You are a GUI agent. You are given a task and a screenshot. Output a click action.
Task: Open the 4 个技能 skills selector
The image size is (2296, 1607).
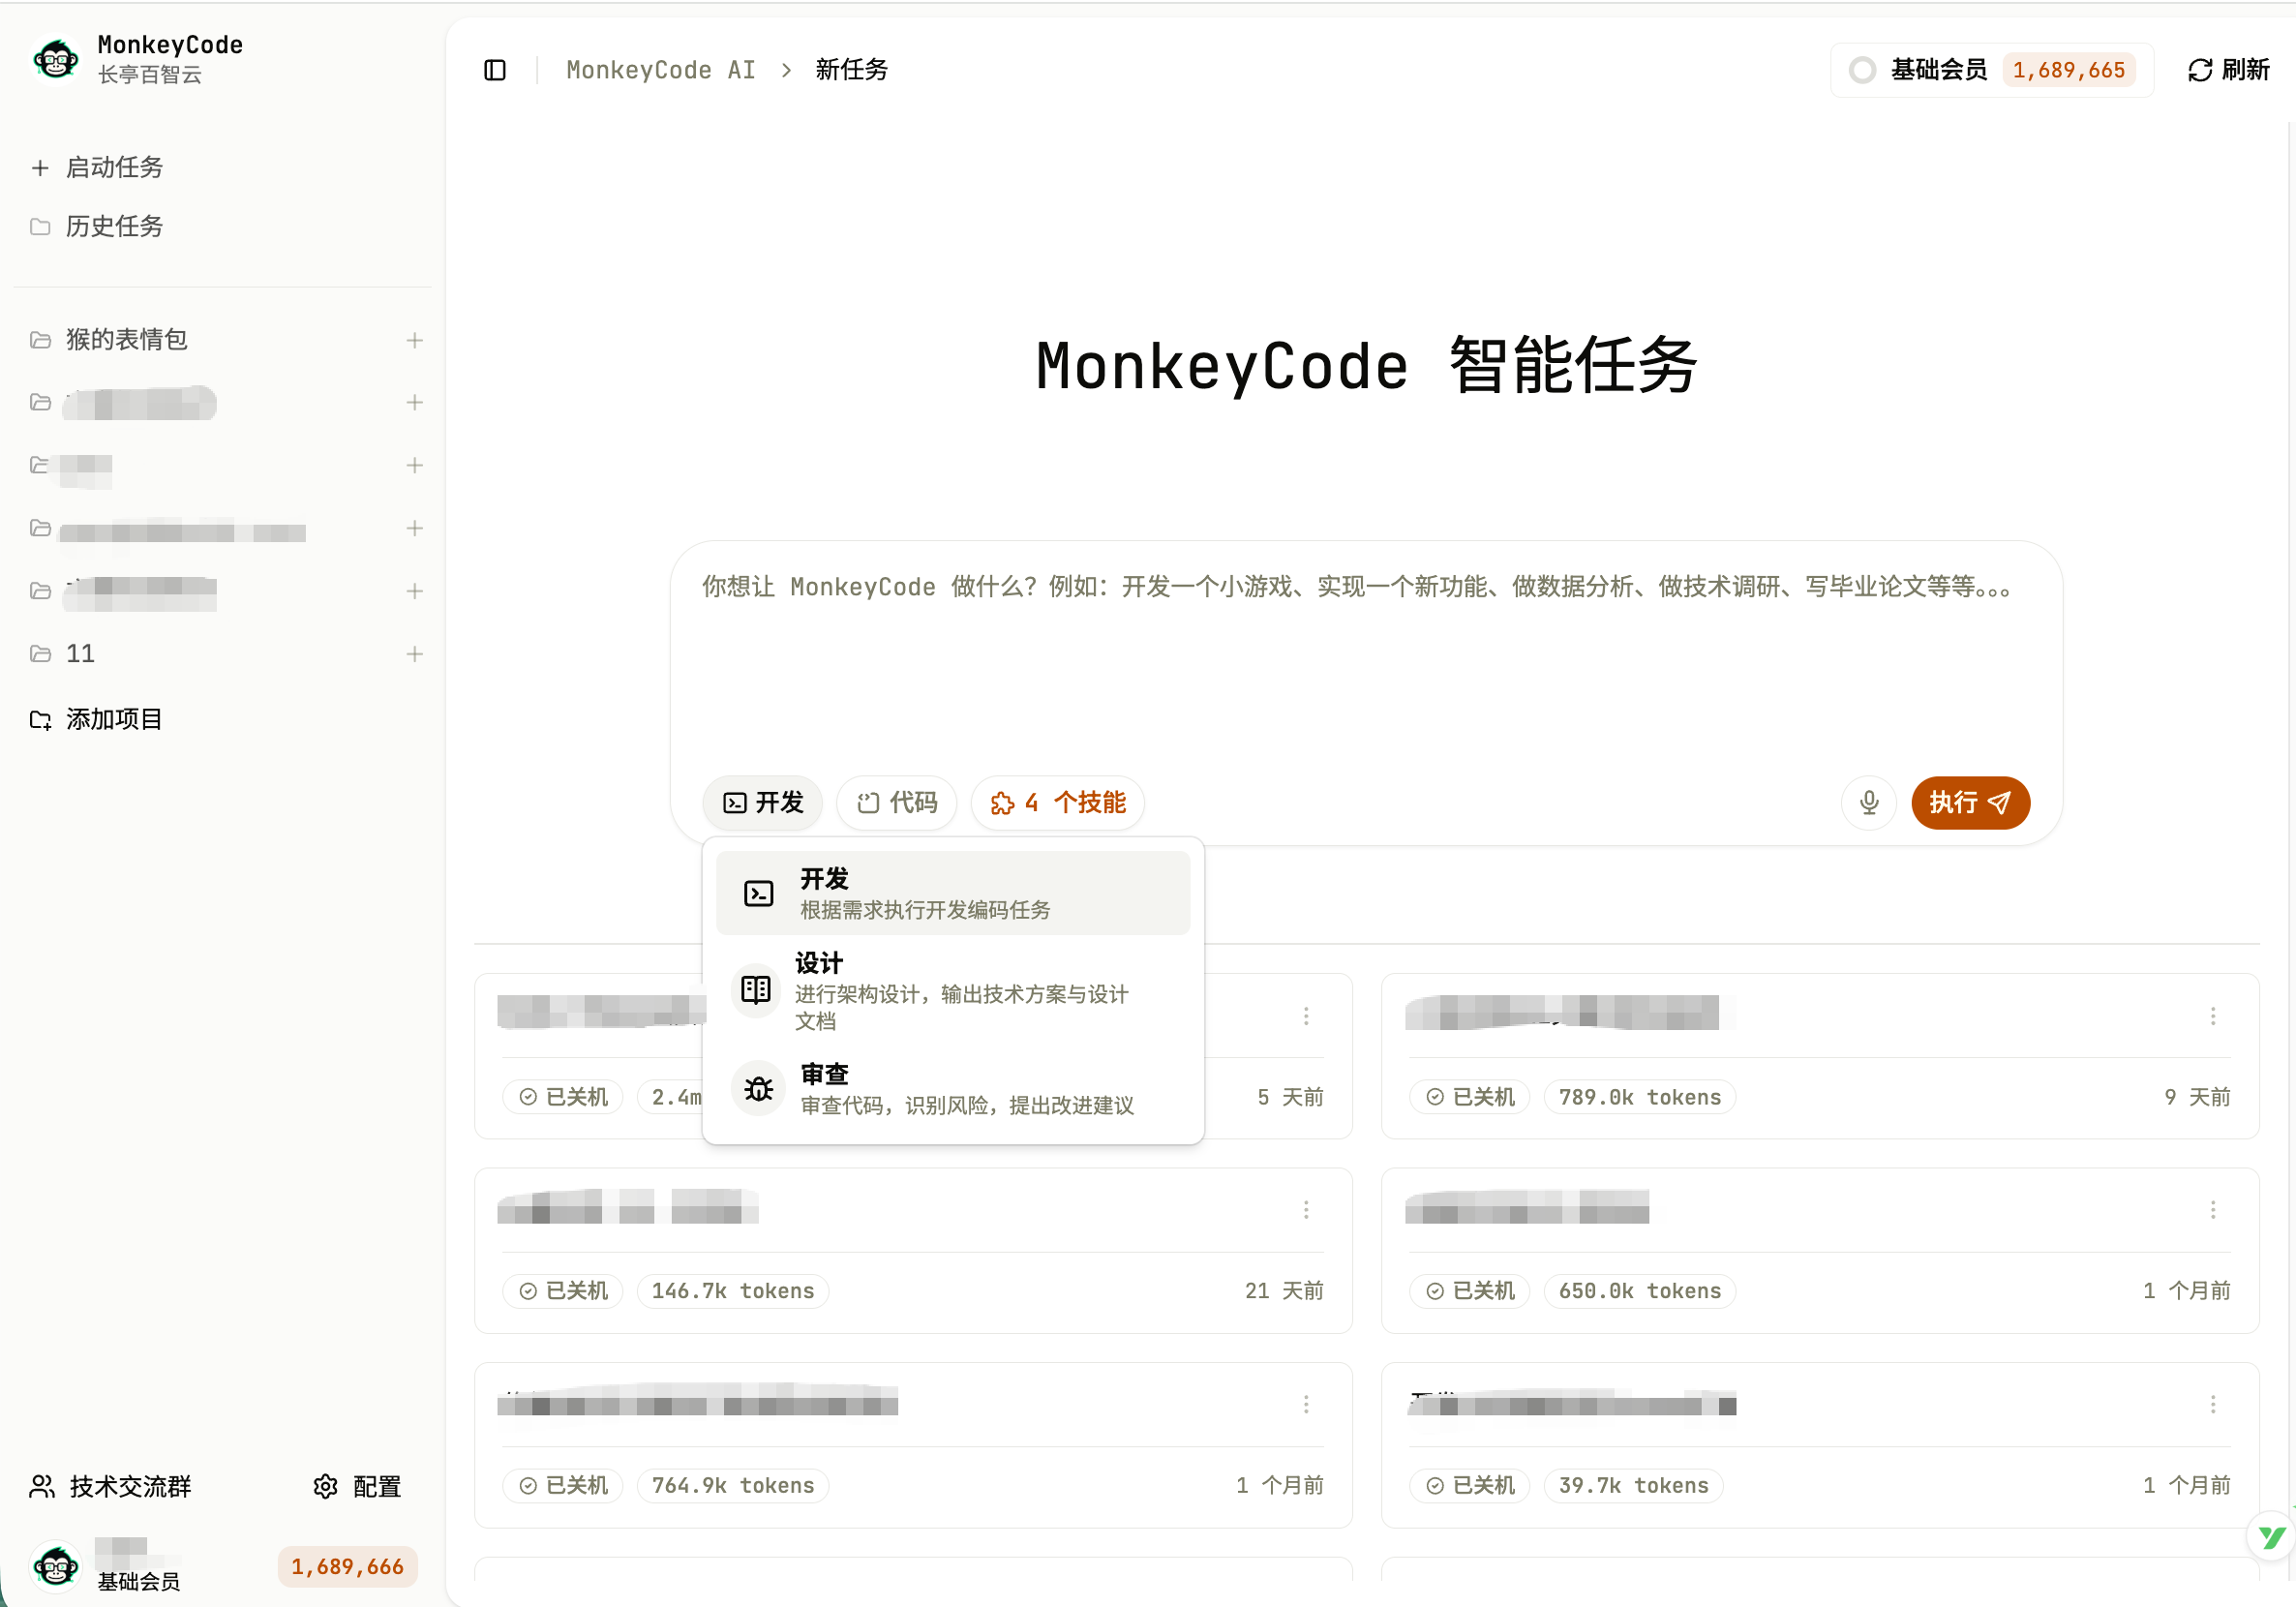pyautogui.click(x=1058, y=802)
